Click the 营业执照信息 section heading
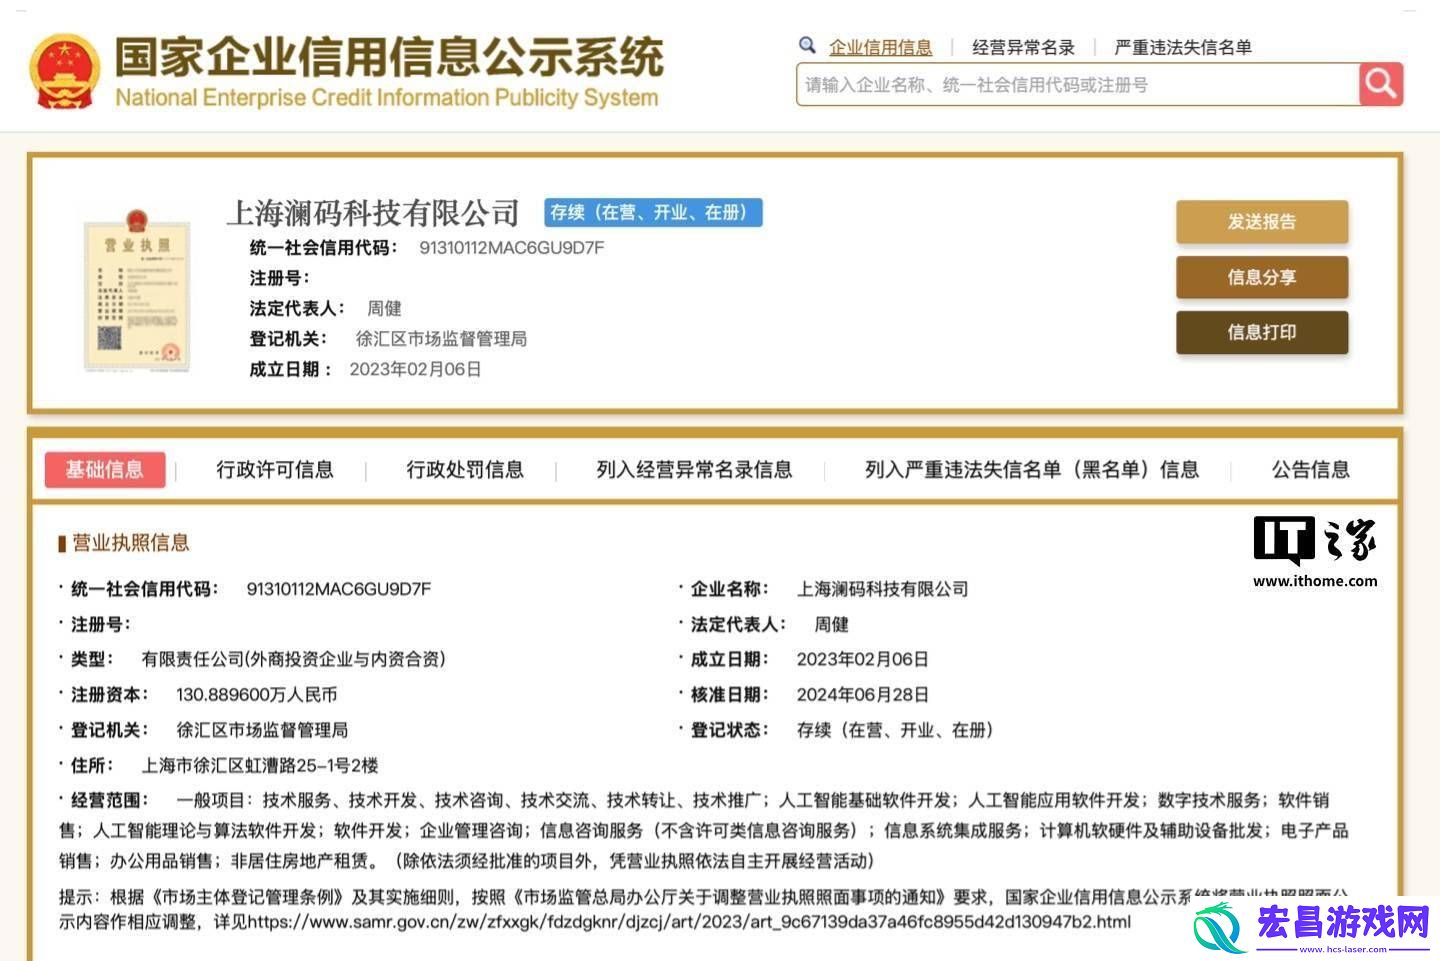The height and width of the screenshot is (961, 1440). [130, 543]
